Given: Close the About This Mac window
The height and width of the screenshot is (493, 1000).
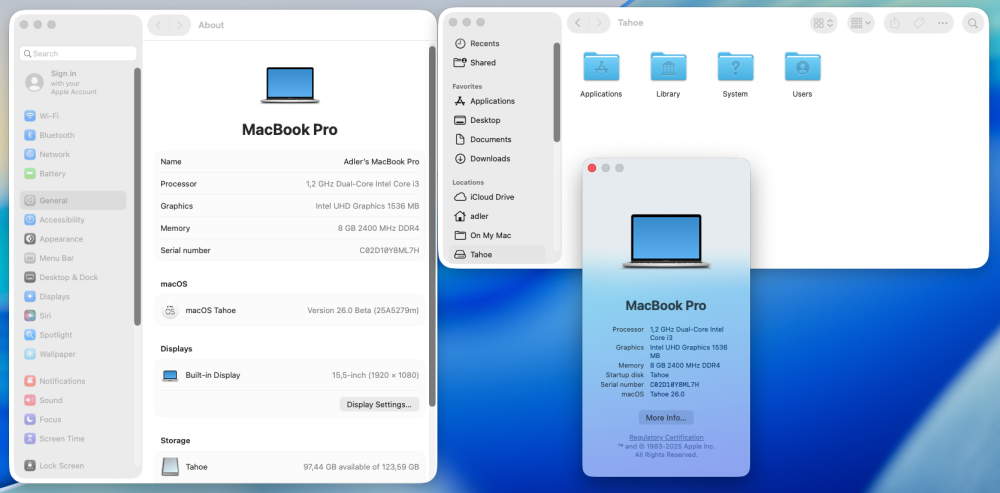Looking at the screenshot, I should pos(592,168).
